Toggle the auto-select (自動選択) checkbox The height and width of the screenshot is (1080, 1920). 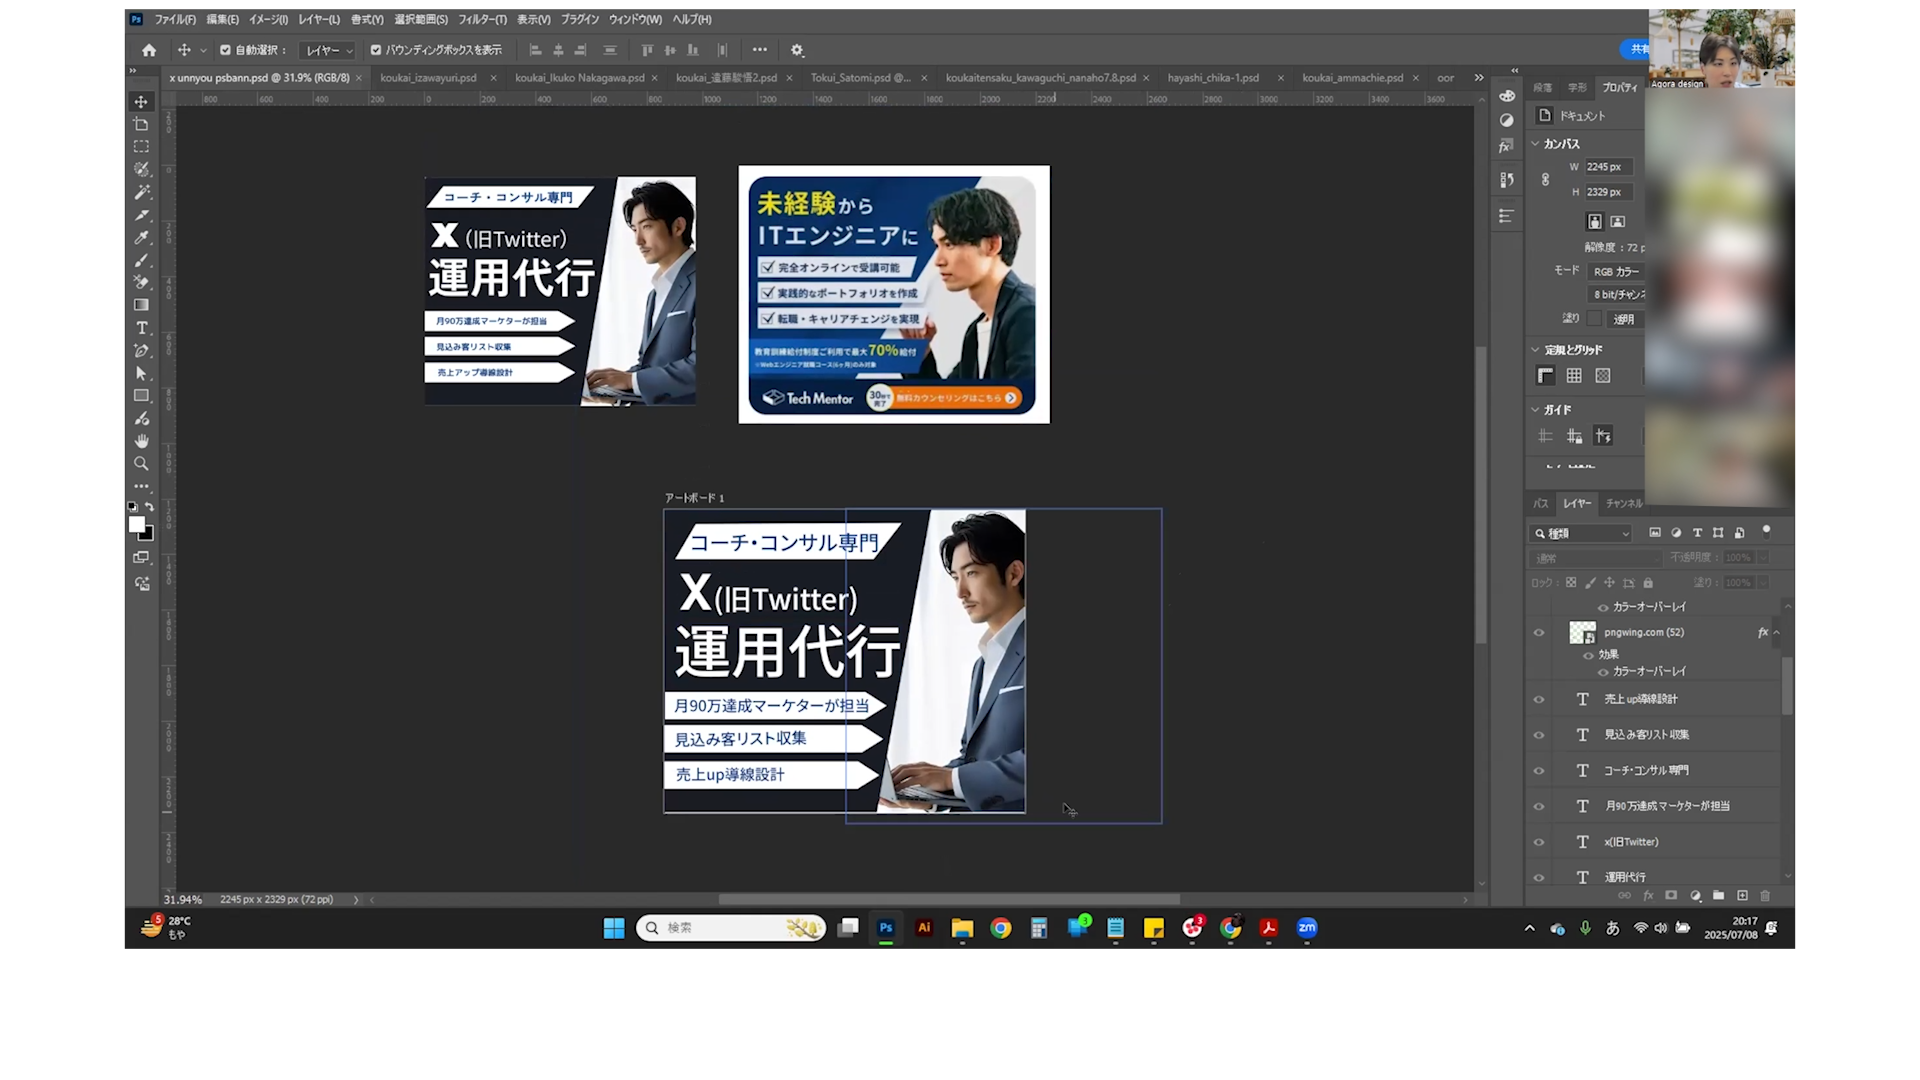[225, 50]
